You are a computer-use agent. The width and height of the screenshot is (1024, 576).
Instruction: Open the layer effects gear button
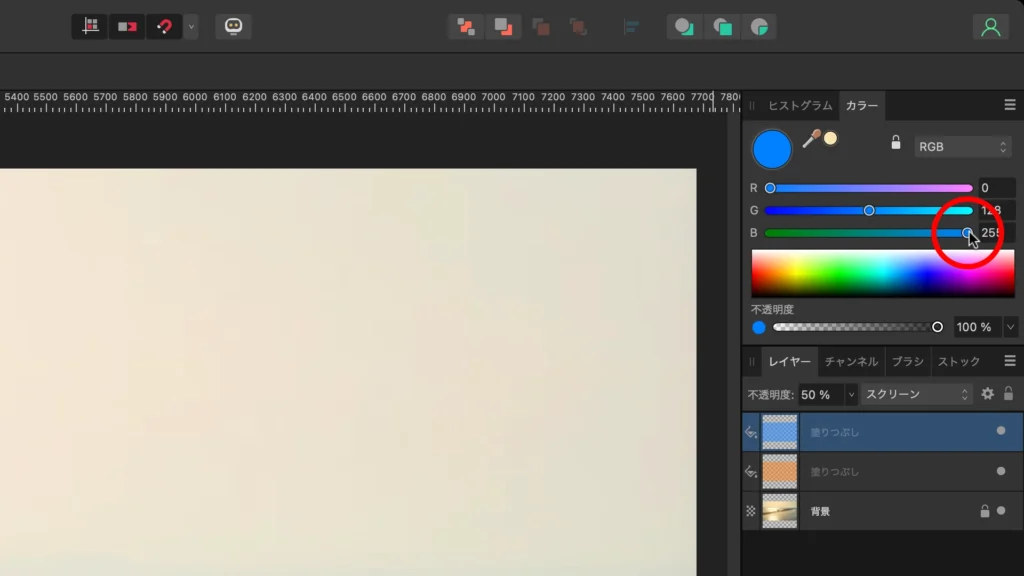click(988, 394)
